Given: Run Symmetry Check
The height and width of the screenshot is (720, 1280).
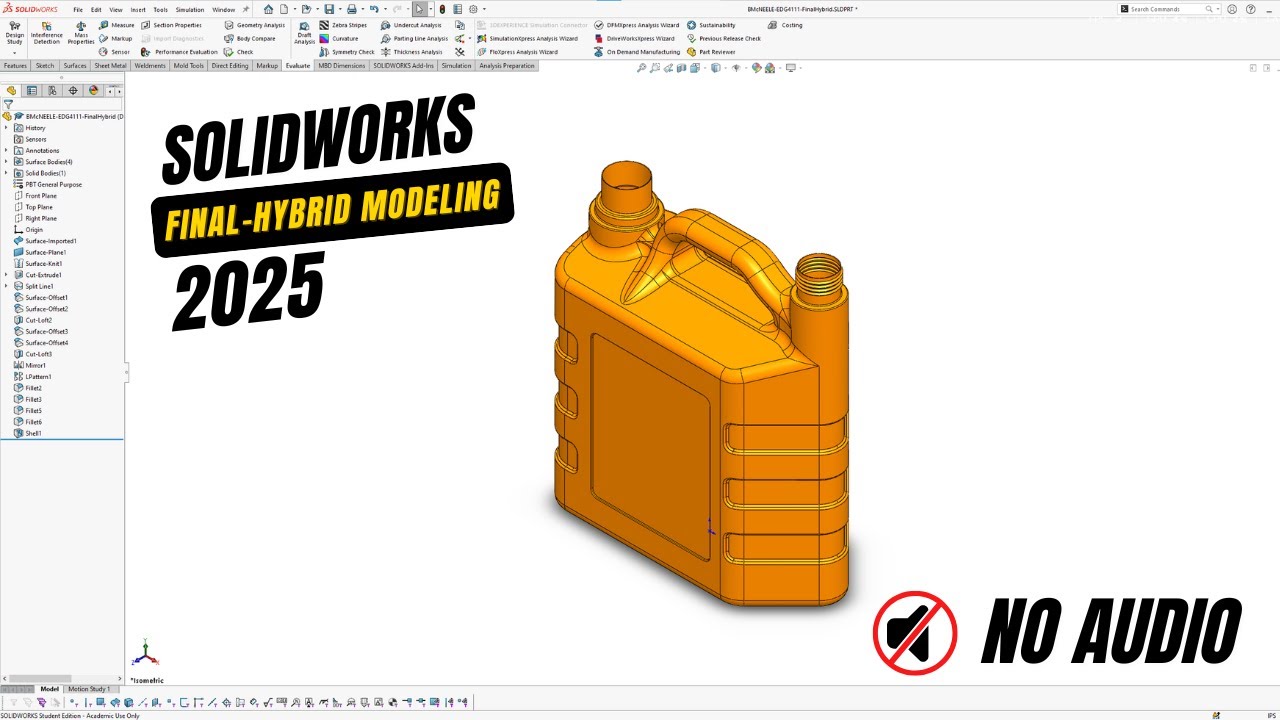Looking at the screenshot, I should (347, 52).
